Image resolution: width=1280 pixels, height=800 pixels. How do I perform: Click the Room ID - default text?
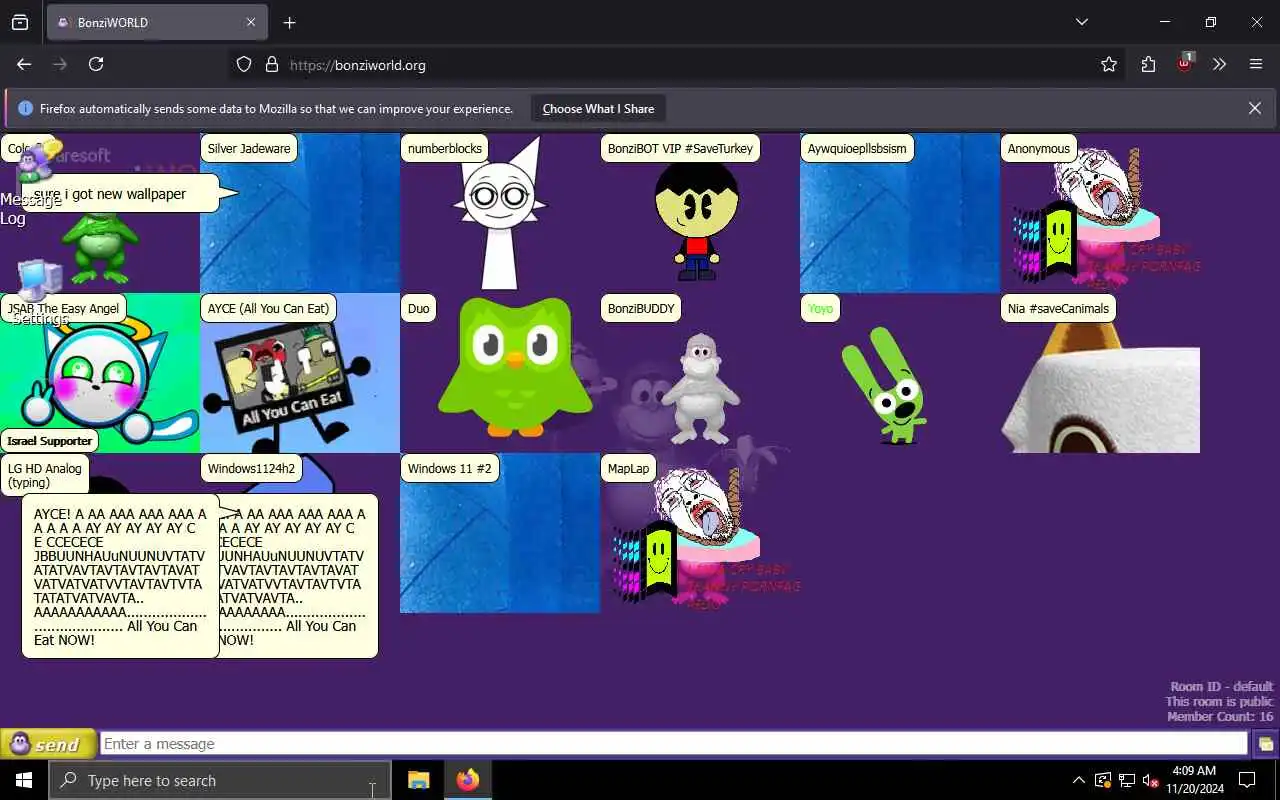[1222, 687]
